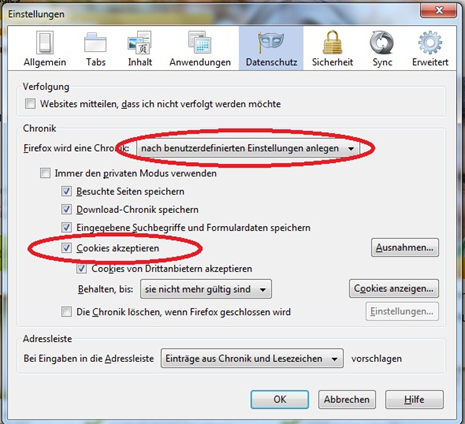Viewport: 465px width, 424px height.
Task: Open the Allgemein settings icon
Action: click(45, 42)
